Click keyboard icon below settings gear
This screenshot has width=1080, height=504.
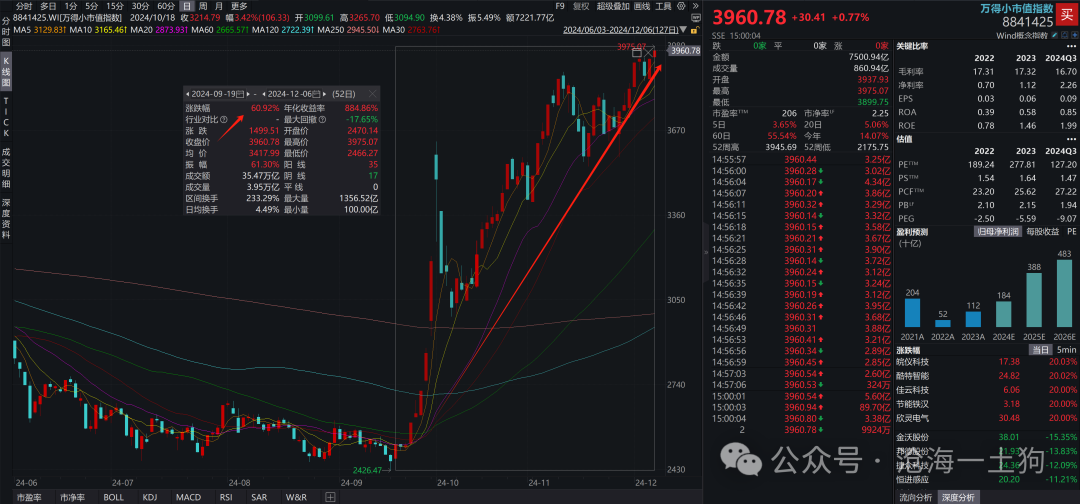click(696, 17)
